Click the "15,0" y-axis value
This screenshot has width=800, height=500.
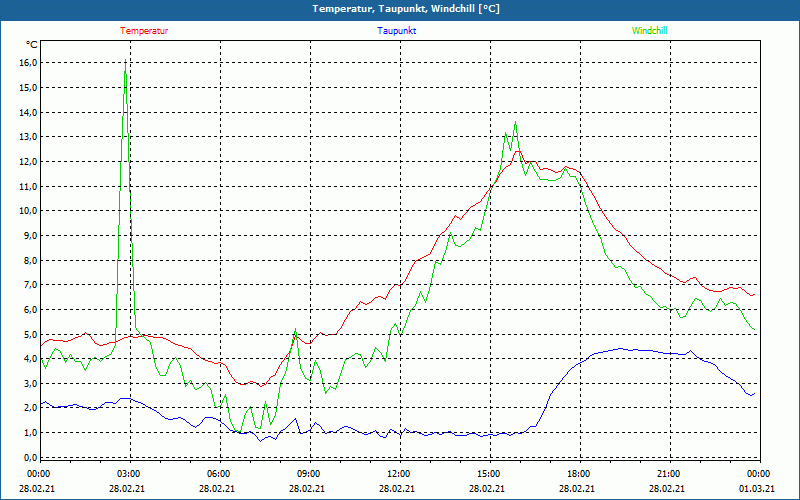[29, 87]
